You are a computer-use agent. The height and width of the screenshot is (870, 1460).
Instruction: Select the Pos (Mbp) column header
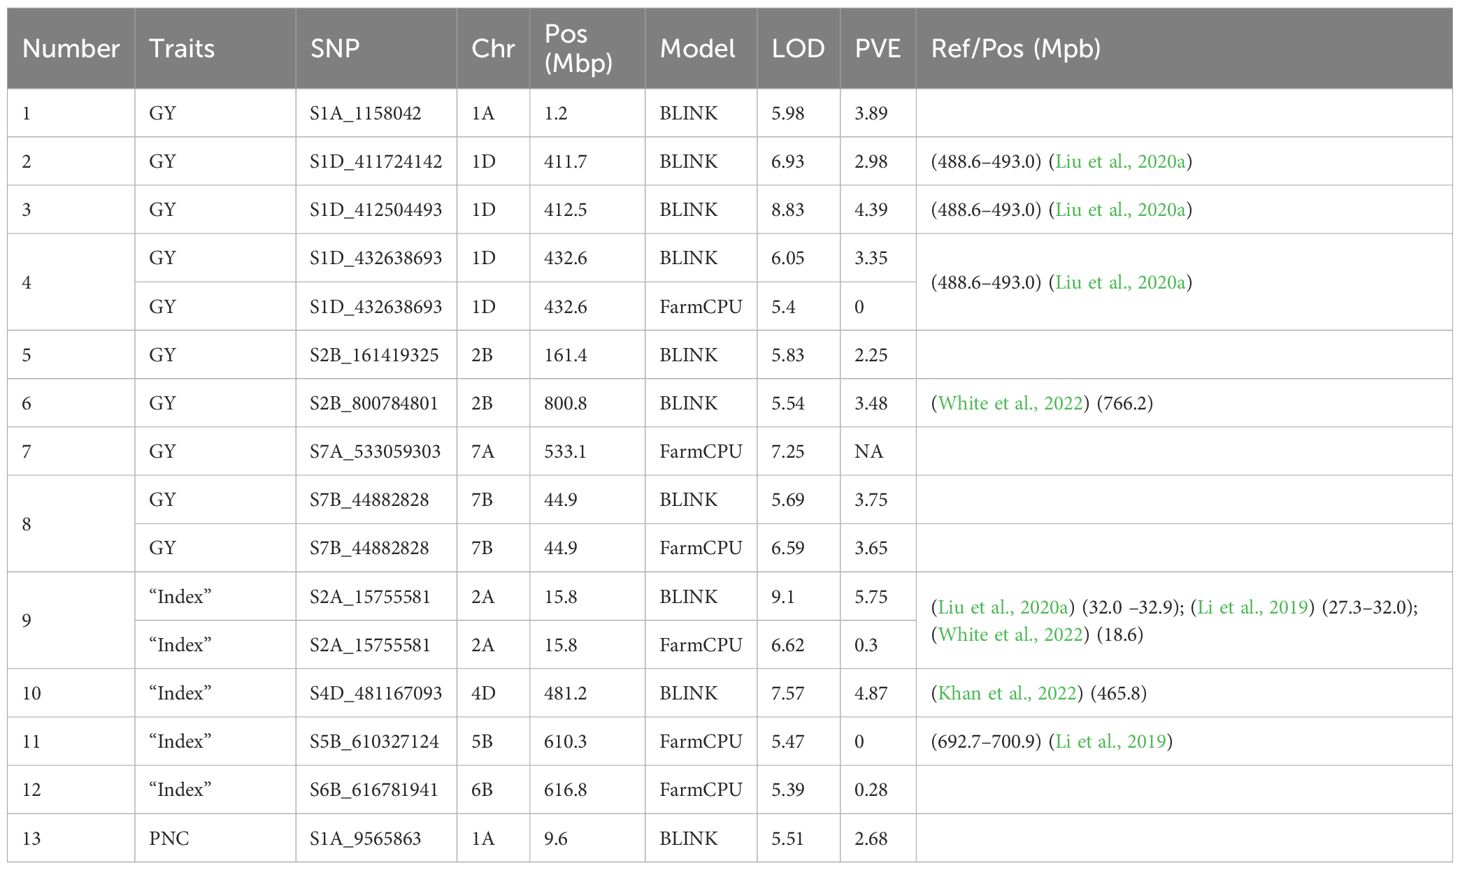click(x=578, y=49)
